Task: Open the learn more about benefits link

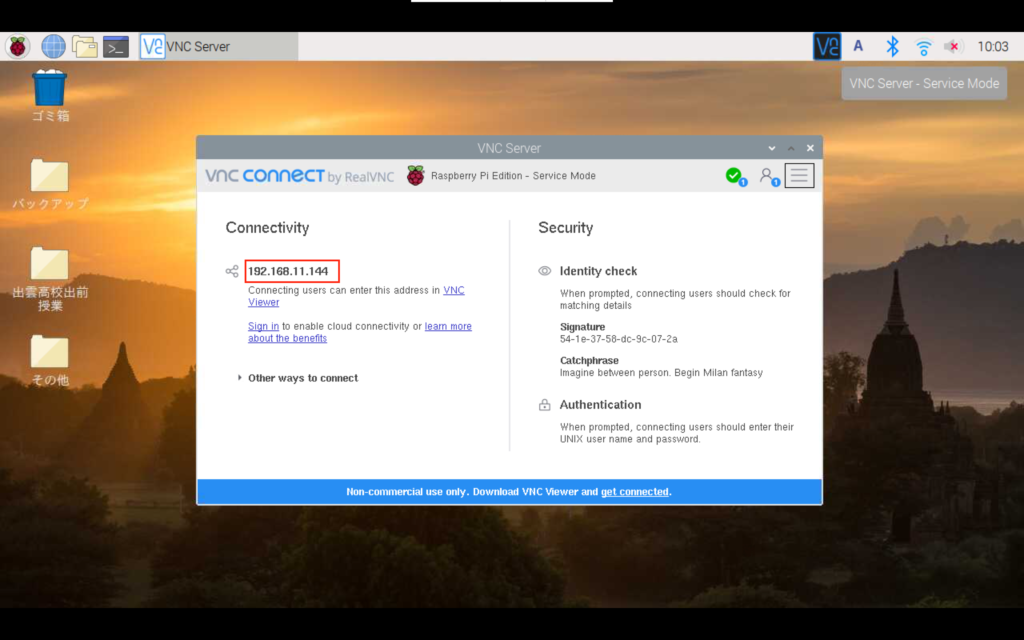Action: pos(447,326)
